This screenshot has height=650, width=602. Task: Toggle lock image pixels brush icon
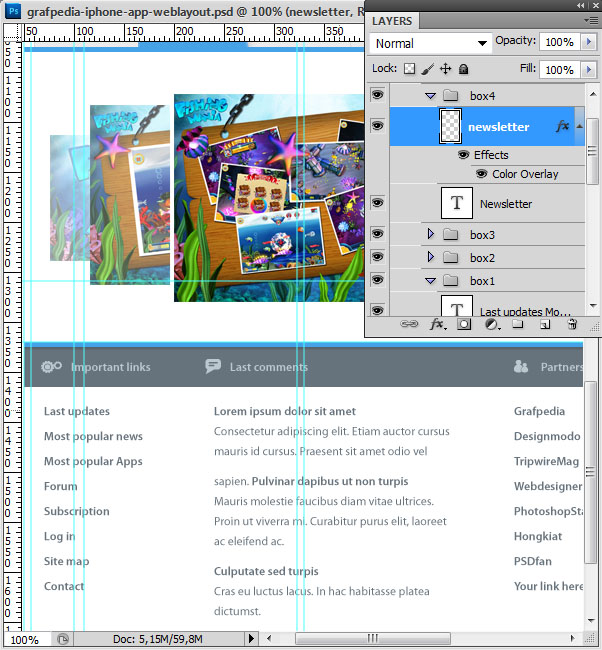[427, 69]
